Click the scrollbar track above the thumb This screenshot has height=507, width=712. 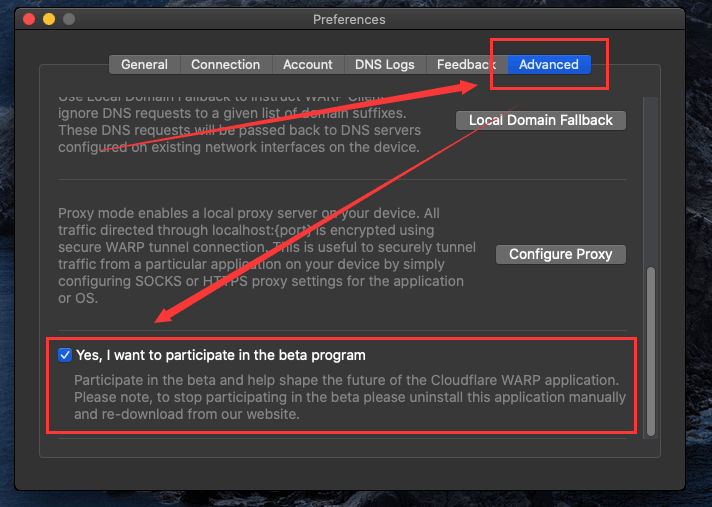pyautogui.click(x=651, y=180)
